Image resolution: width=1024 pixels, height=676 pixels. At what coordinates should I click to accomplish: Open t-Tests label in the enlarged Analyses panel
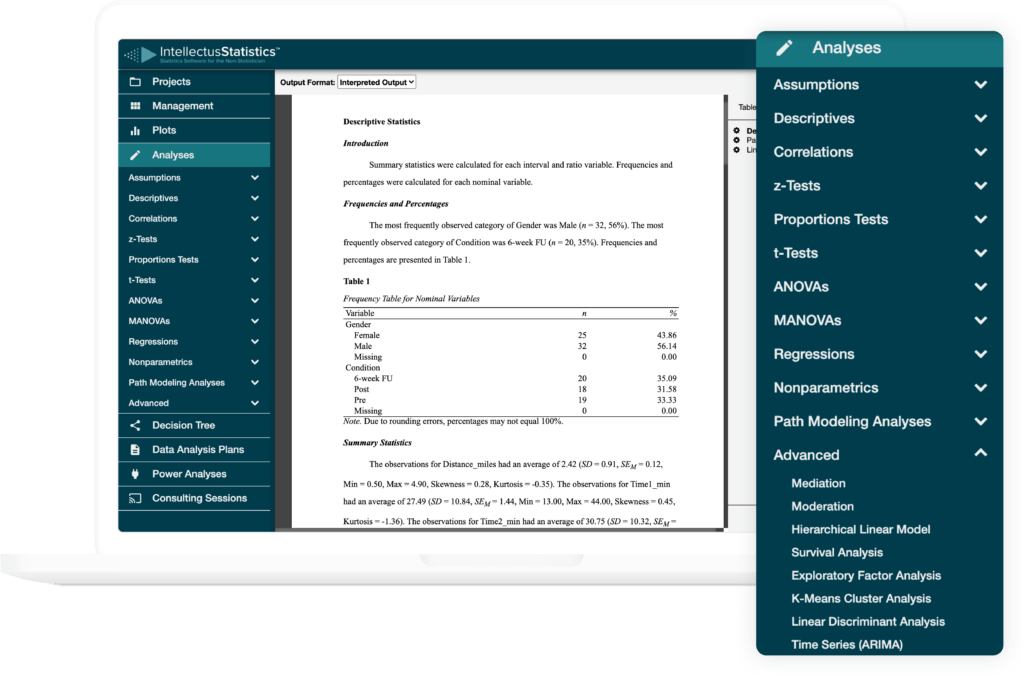(x=795, y=253)
